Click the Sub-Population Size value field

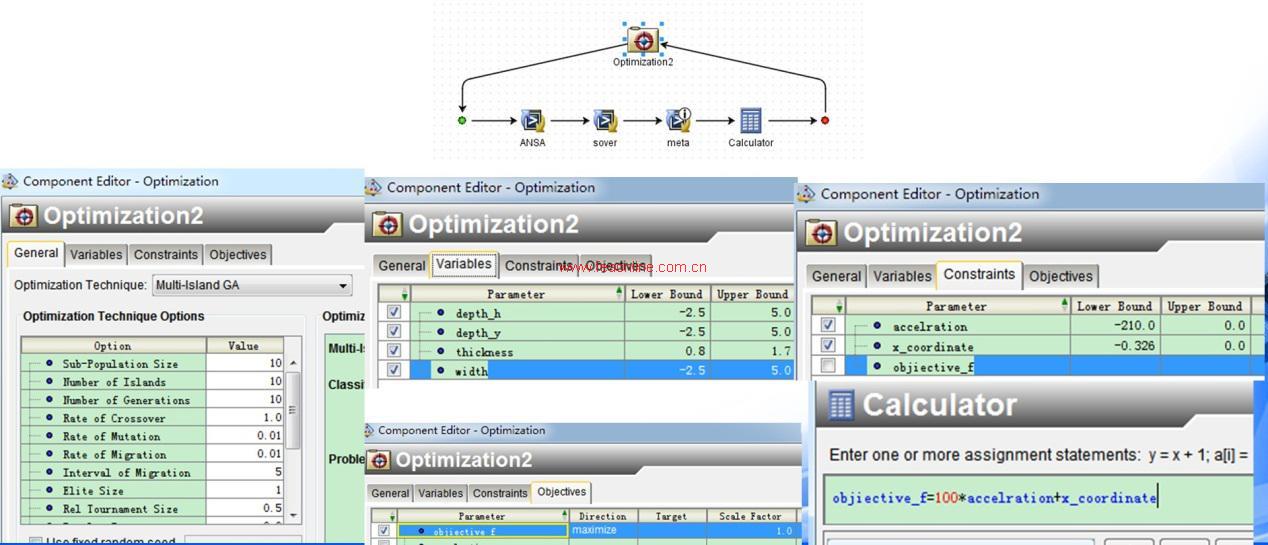(245, 364)
